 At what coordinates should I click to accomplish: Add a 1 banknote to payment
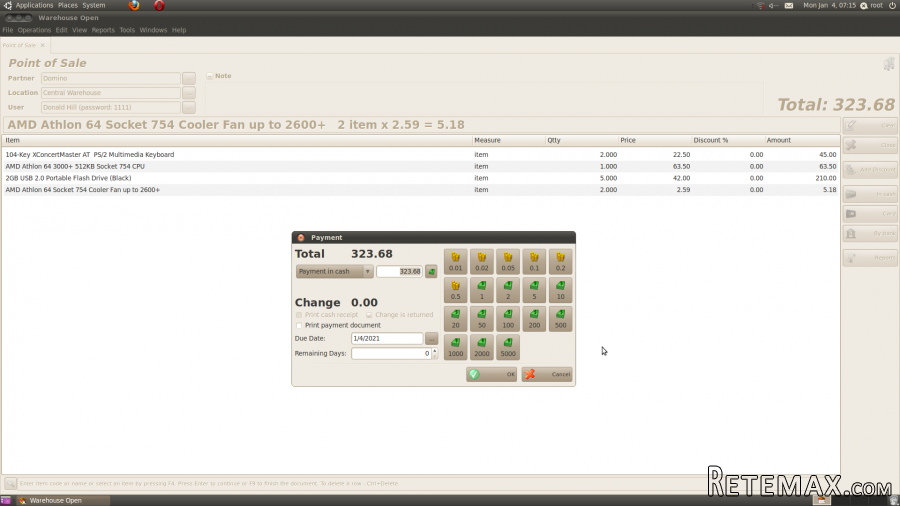tap(482, 290)
